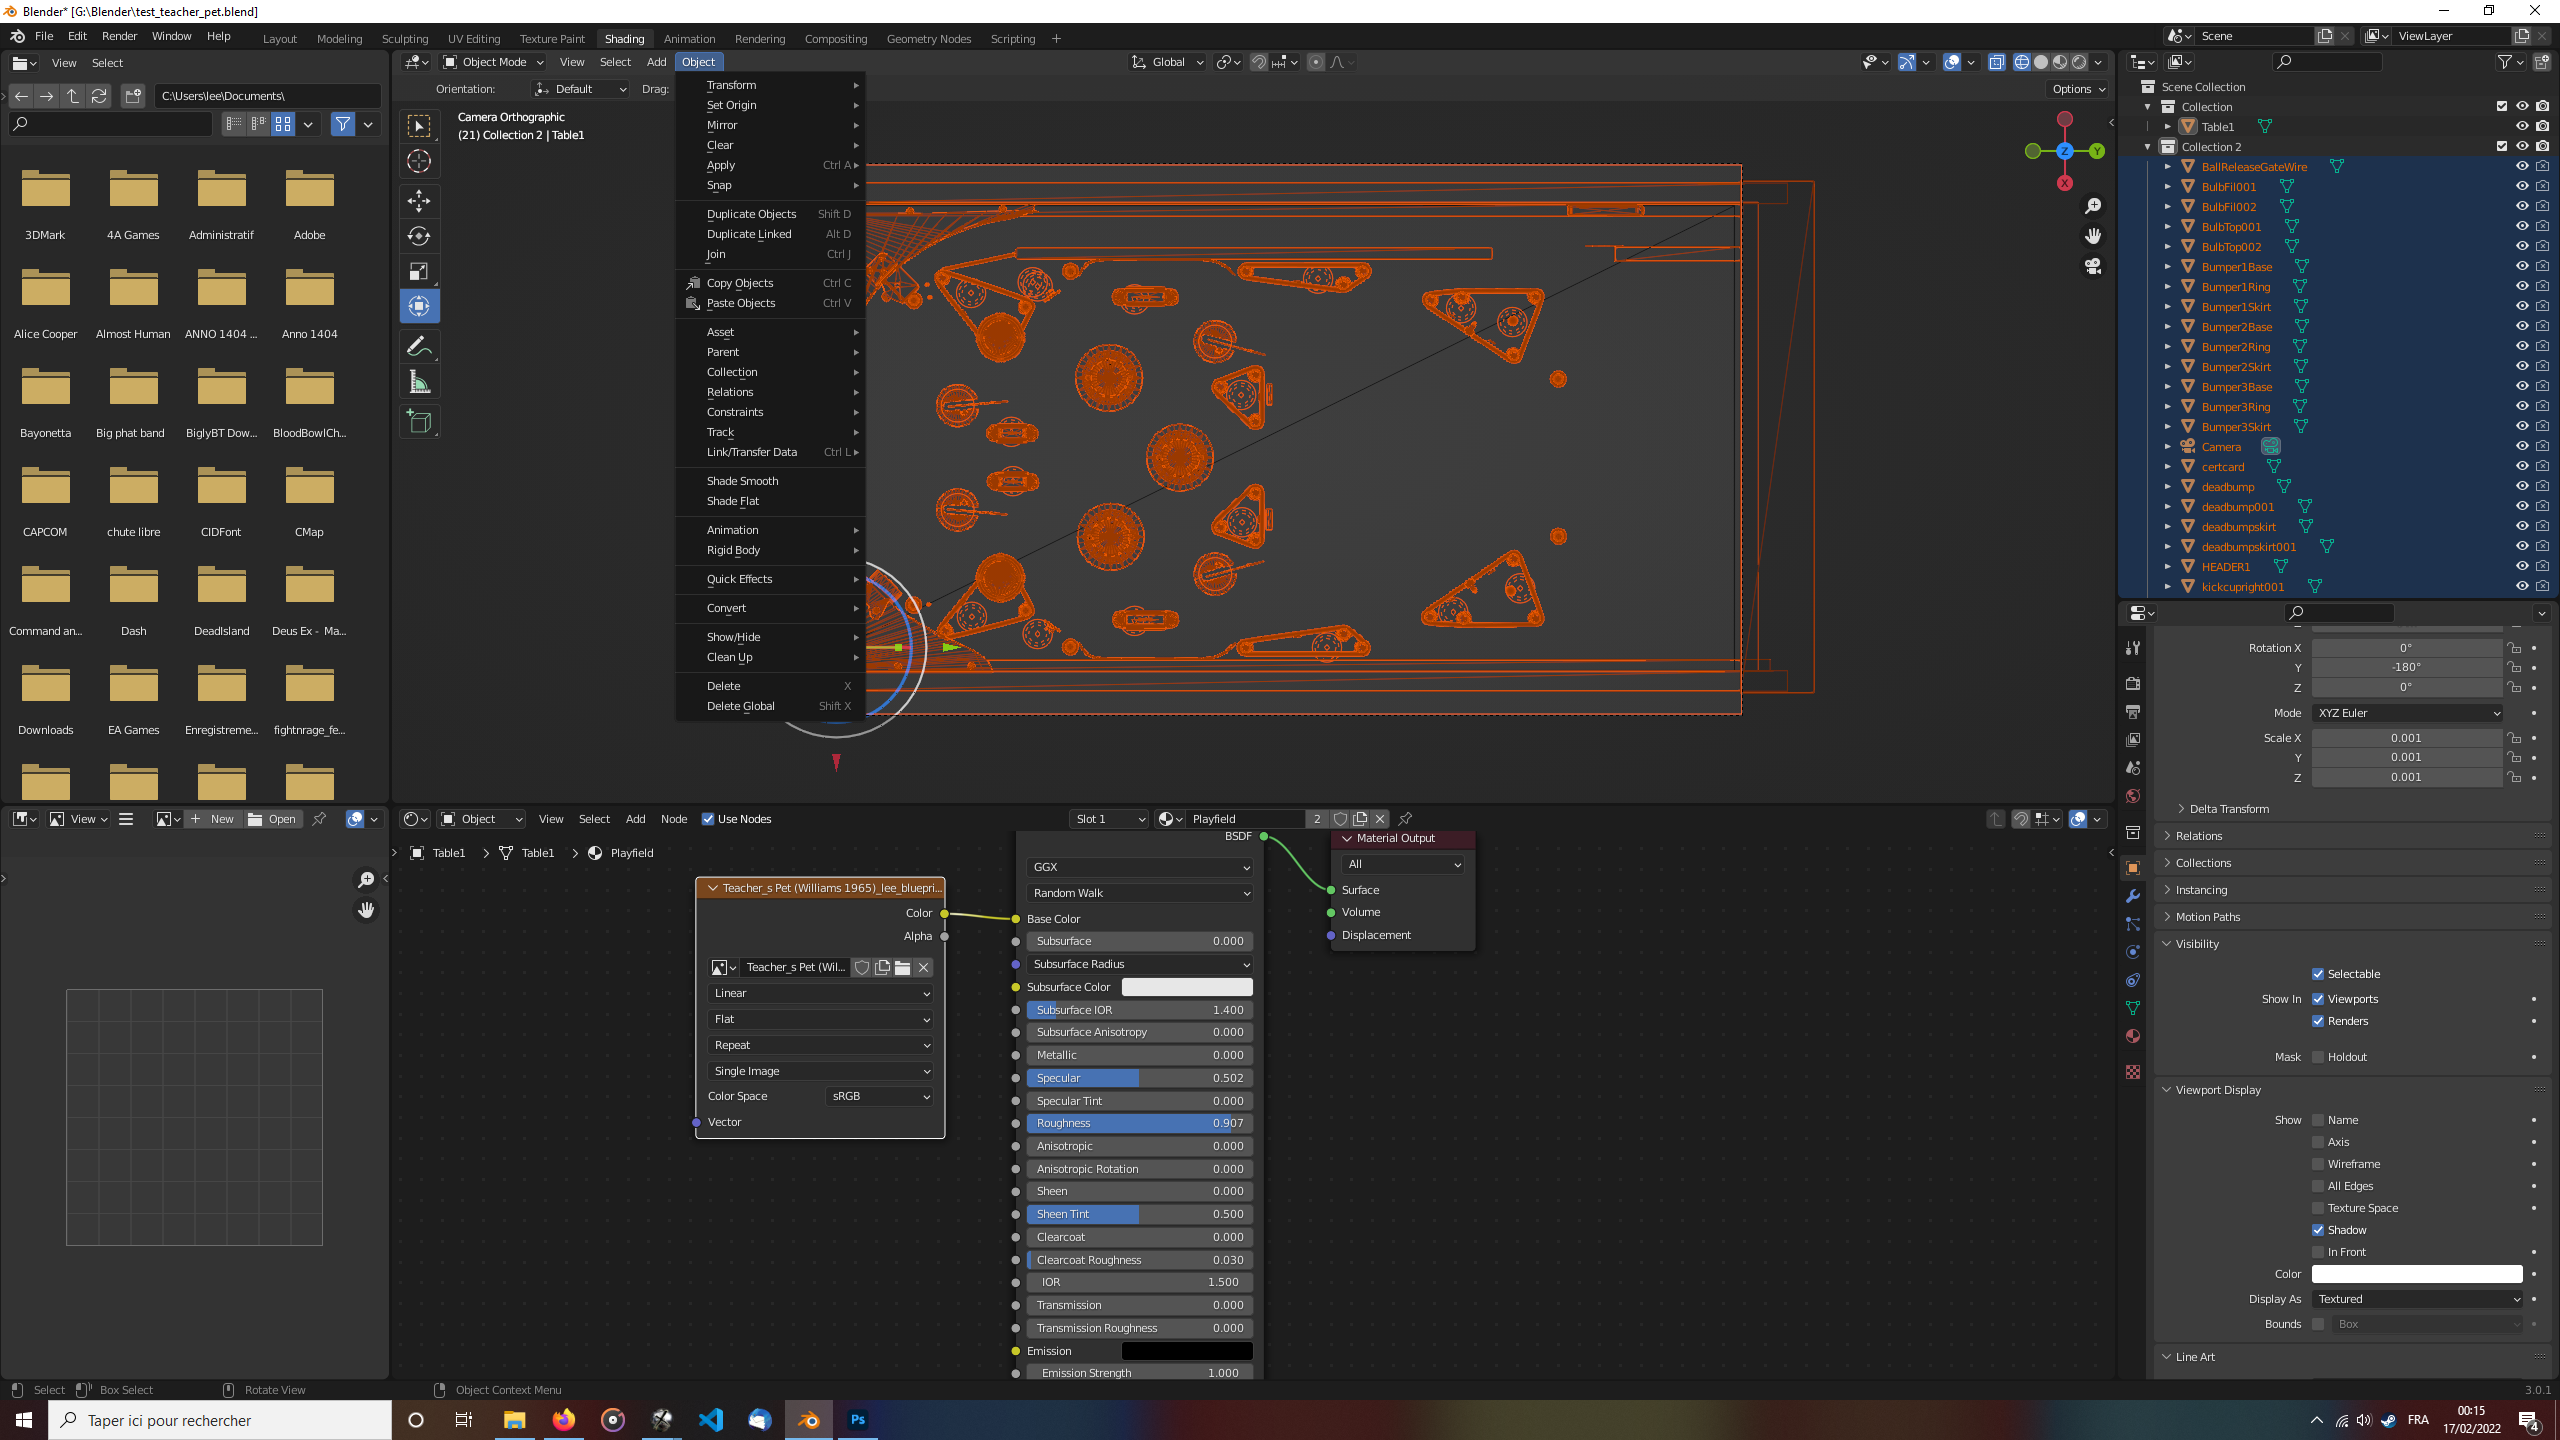Click the viewport zoom magnifier icon
Viewport: 2560px width, 1440px height.
click(x=2093, y=206)
